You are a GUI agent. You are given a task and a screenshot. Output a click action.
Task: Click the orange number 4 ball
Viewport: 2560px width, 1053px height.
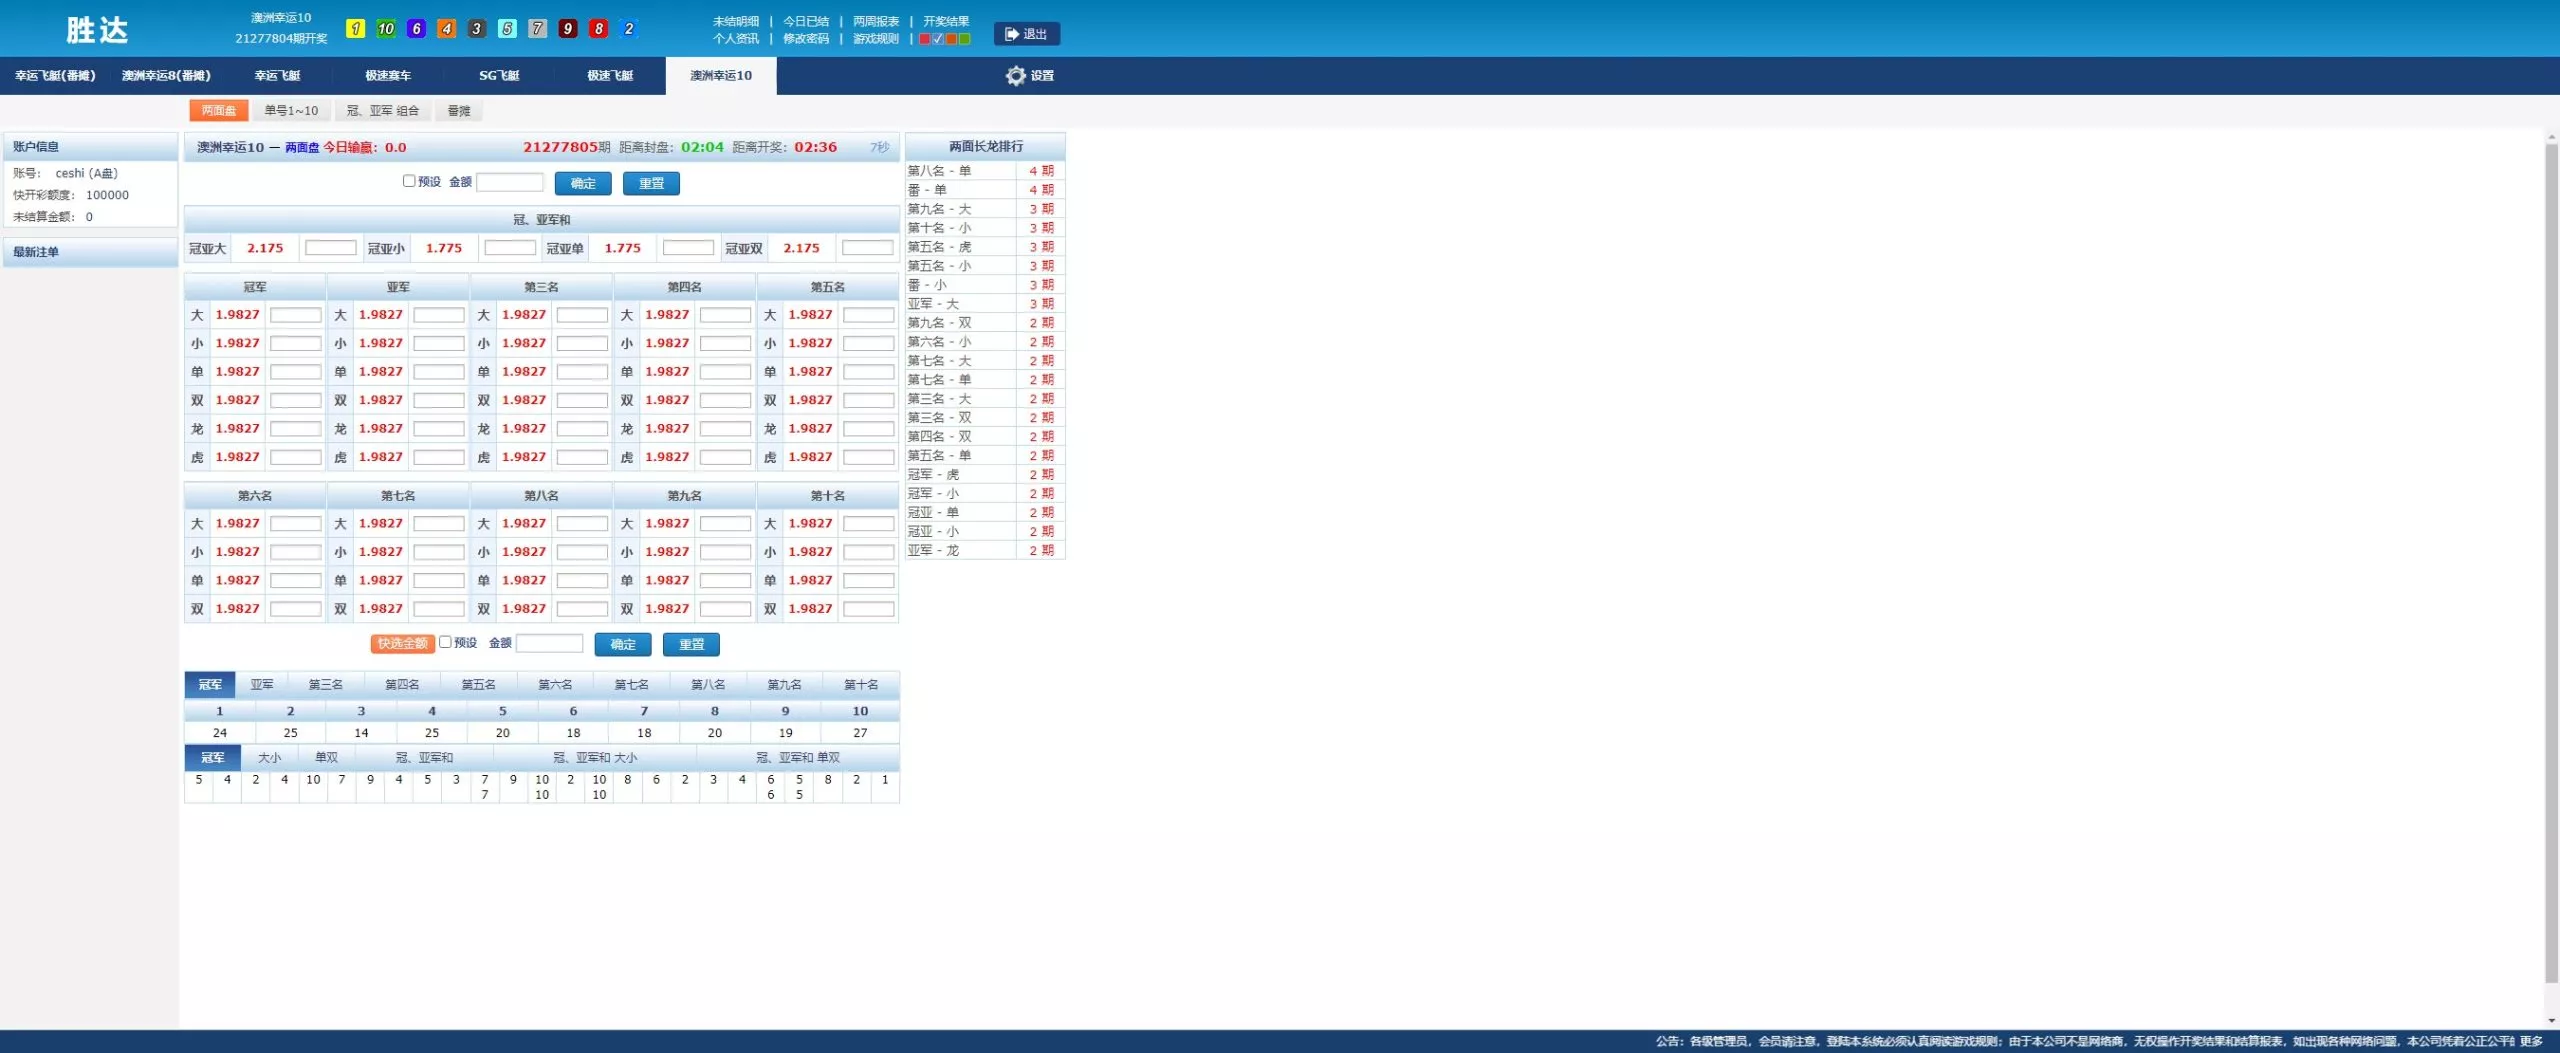tap(447, 29)
